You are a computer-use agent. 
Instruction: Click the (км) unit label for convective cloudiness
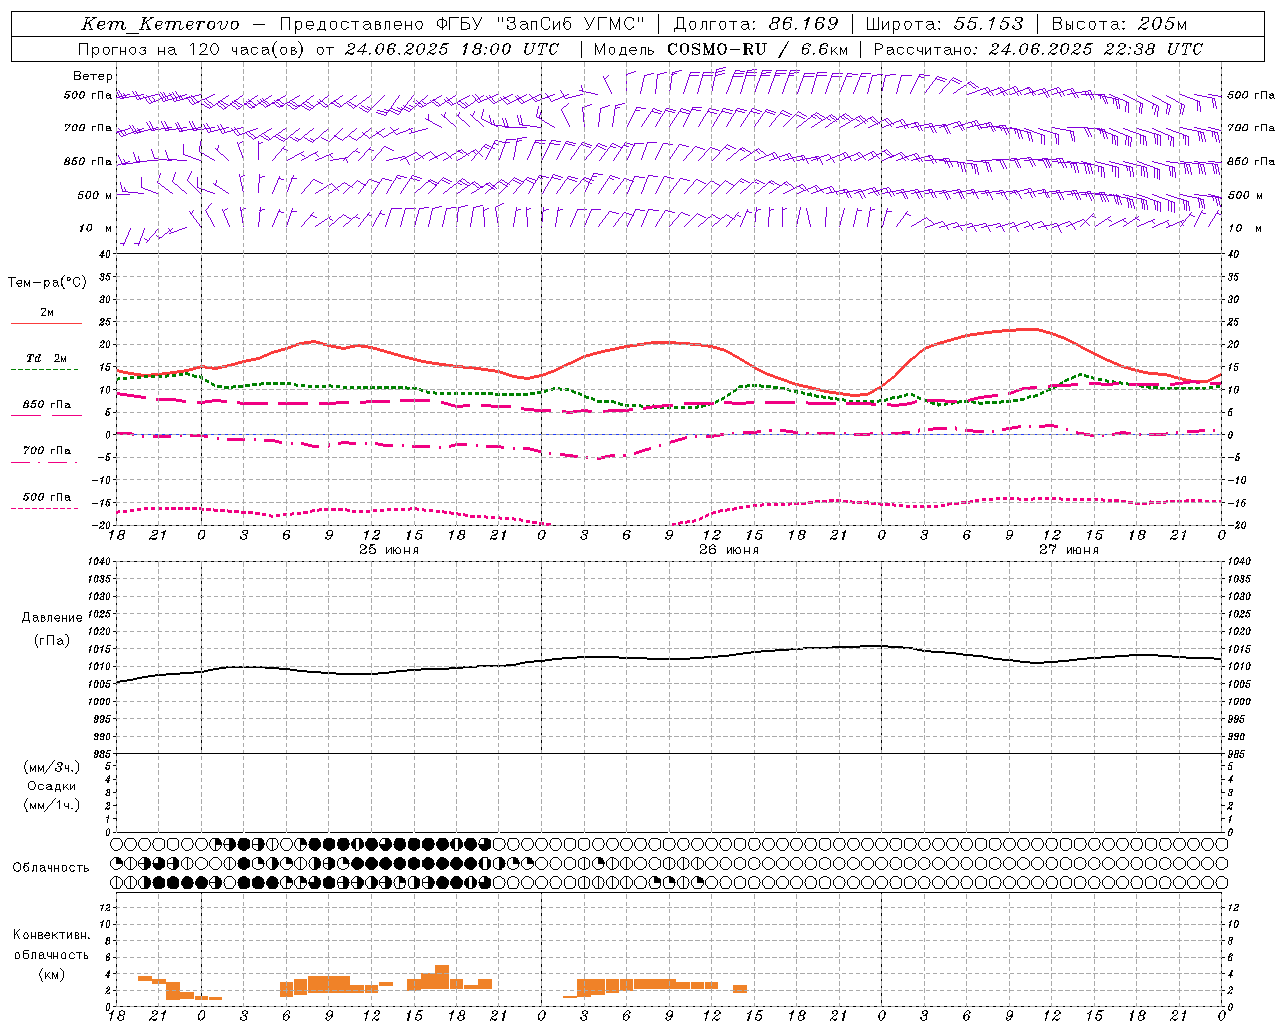pyautogui.click(x=52, y=974)
